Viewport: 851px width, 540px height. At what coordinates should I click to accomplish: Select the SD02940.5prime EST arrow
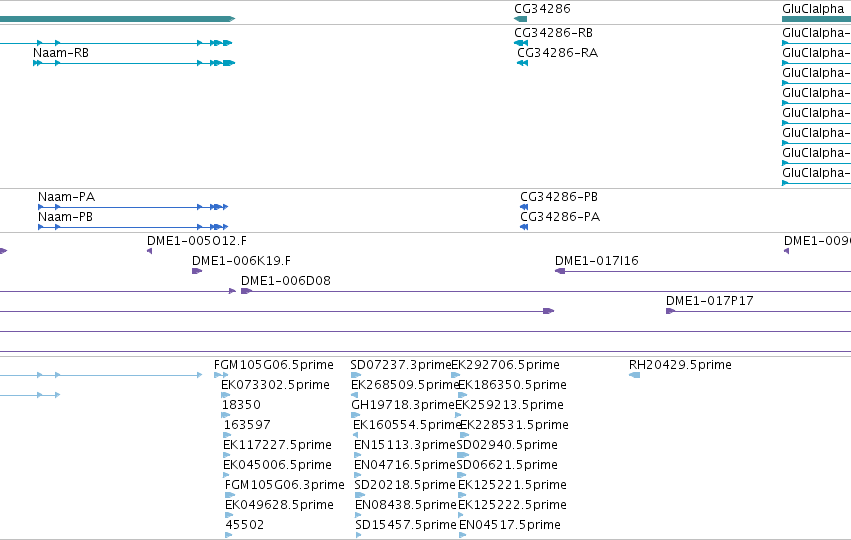(x=462, y=455)
